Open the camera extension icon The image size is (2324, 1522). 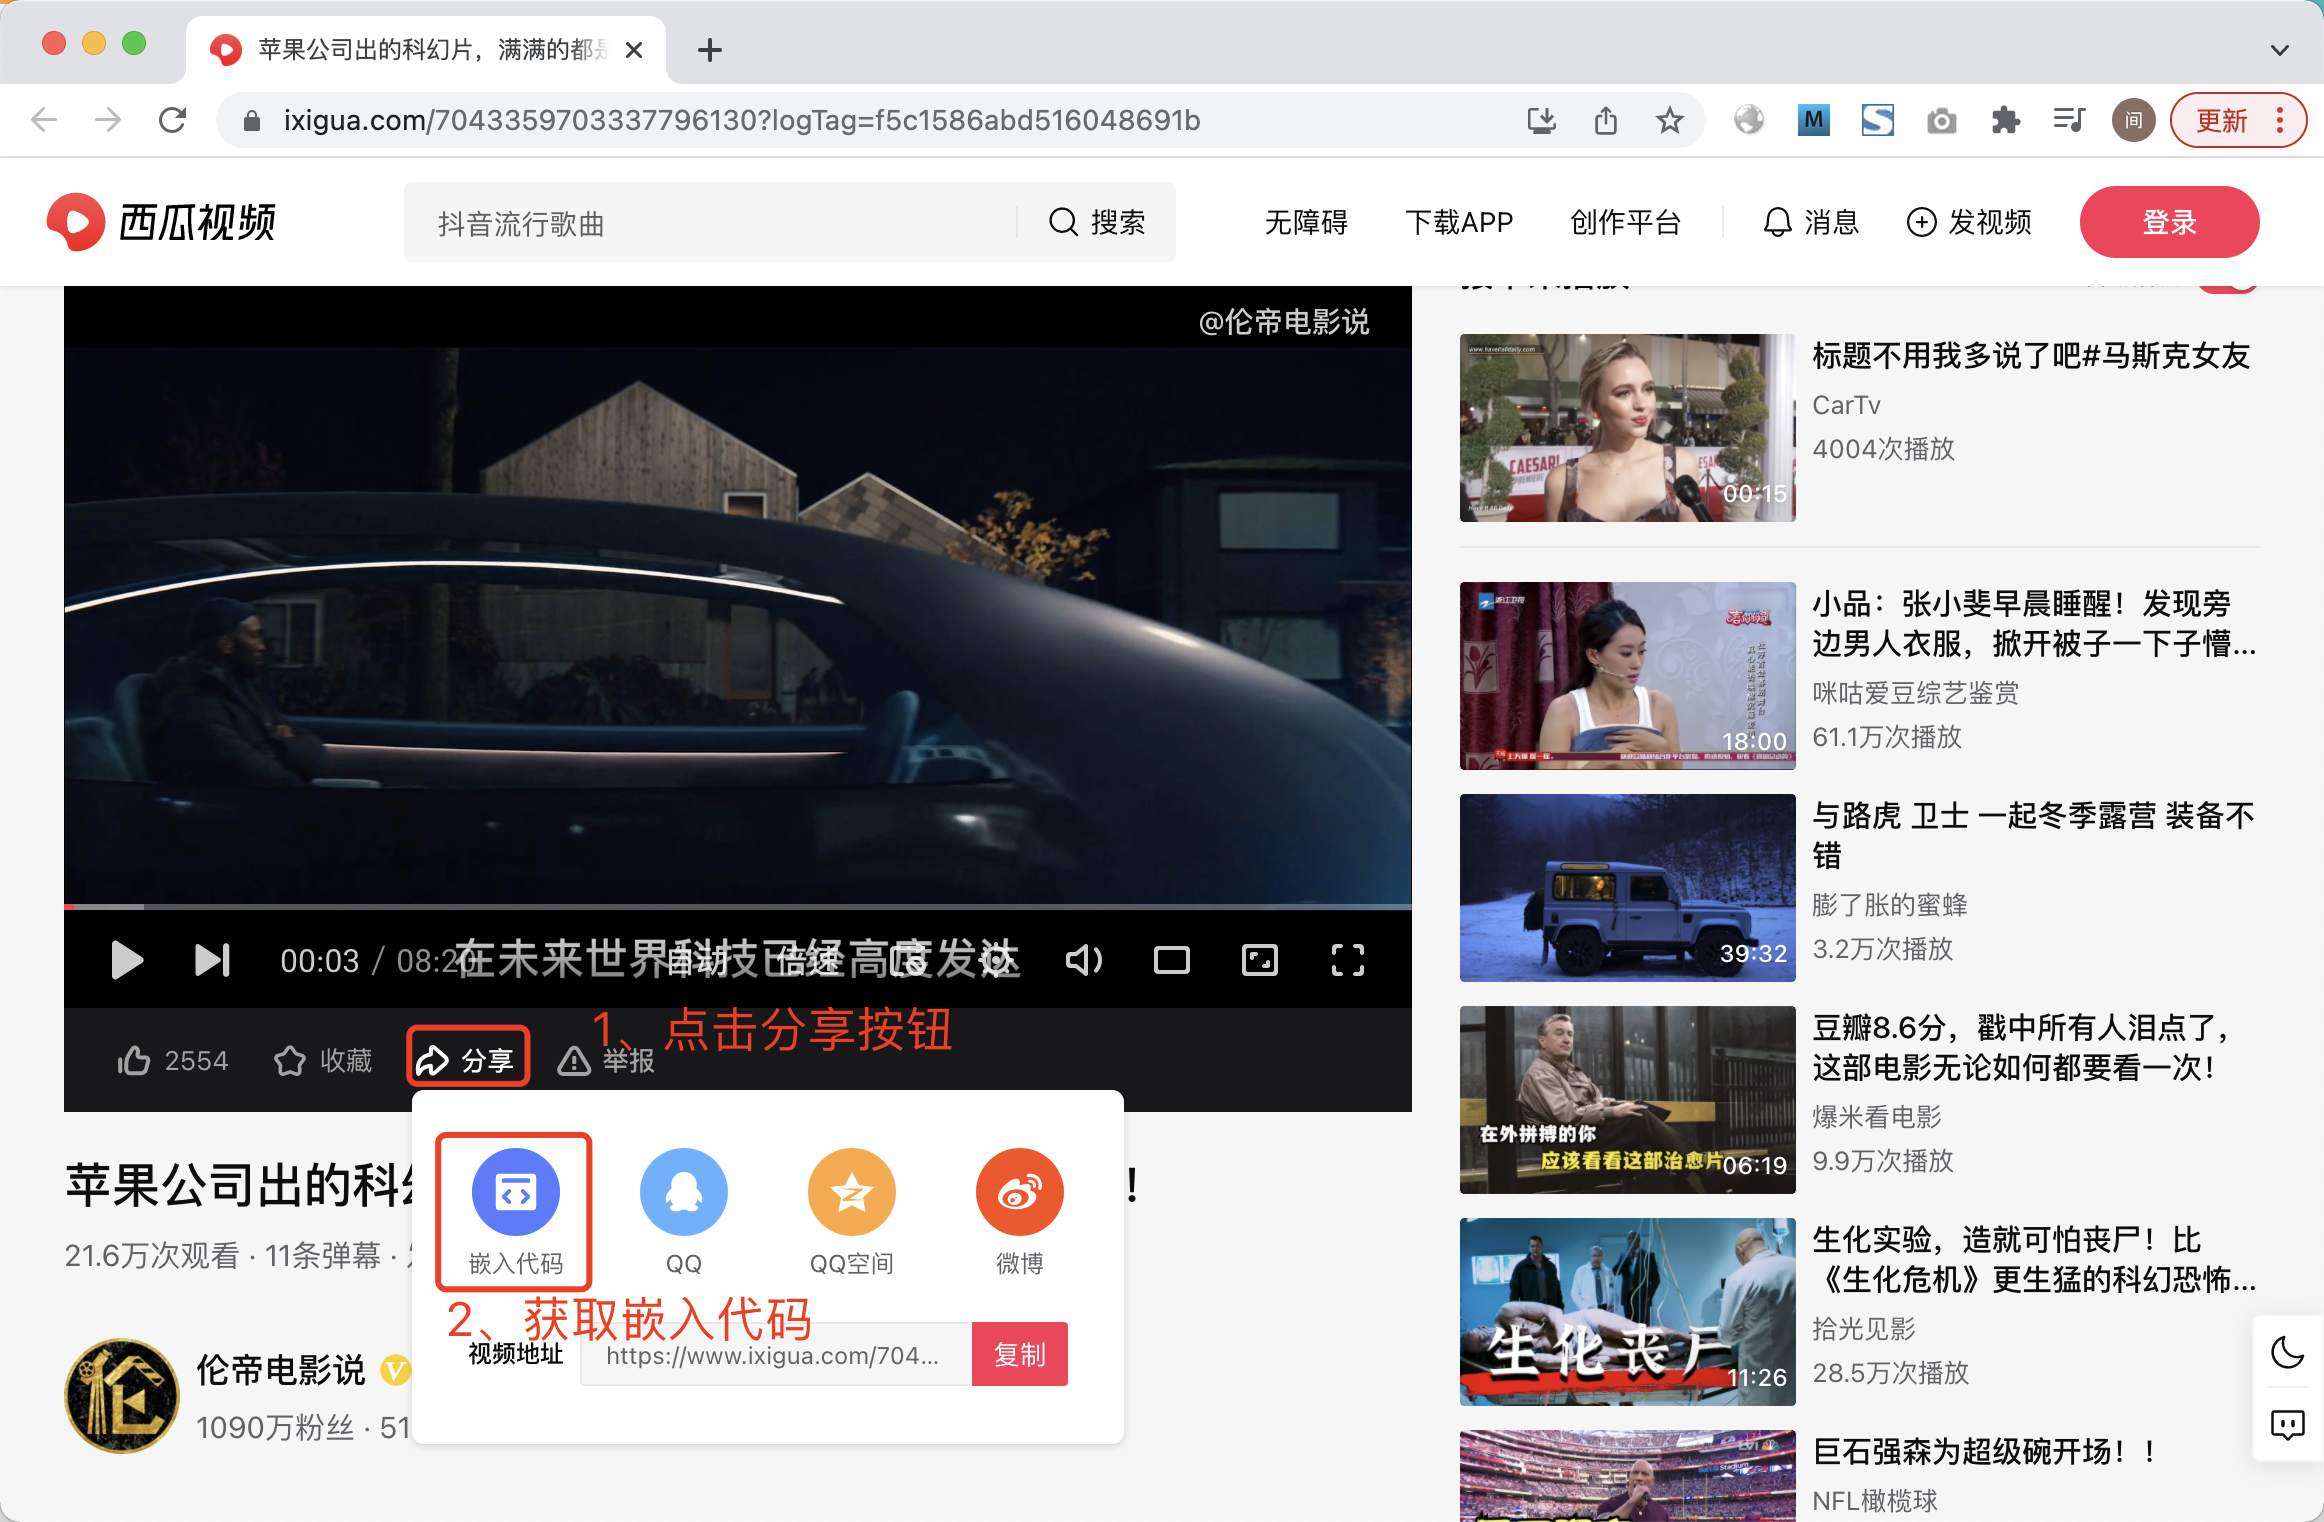tap(1941, 120)
